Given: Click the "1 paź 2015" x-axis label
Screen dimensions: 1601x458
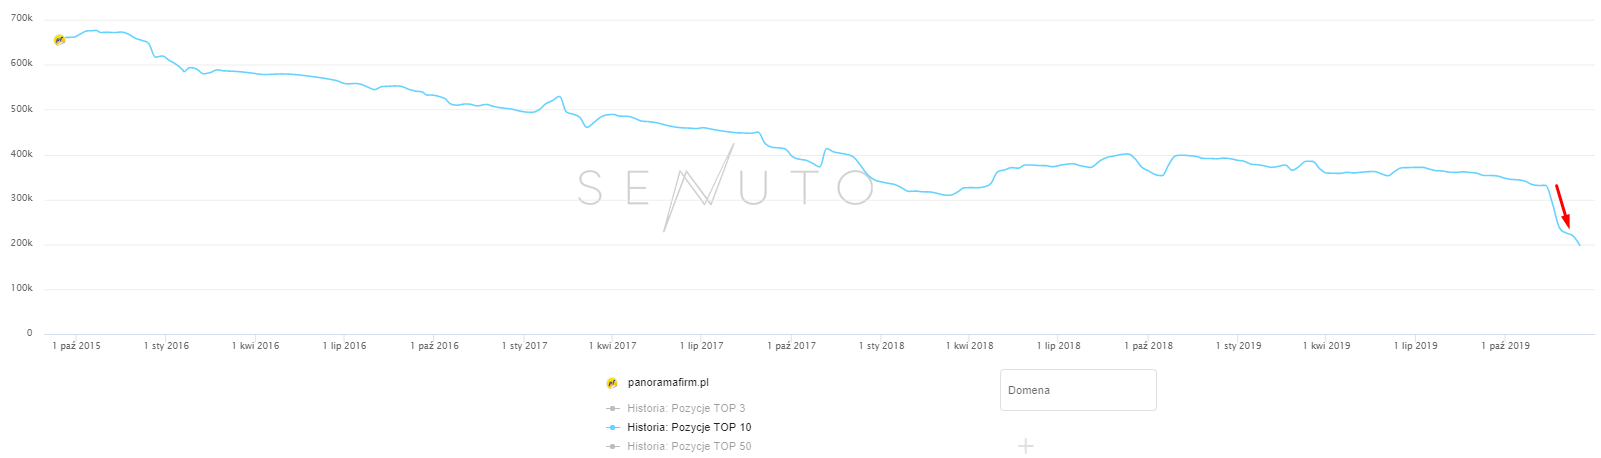Looking at the screenshot, I should coord(77,346).
